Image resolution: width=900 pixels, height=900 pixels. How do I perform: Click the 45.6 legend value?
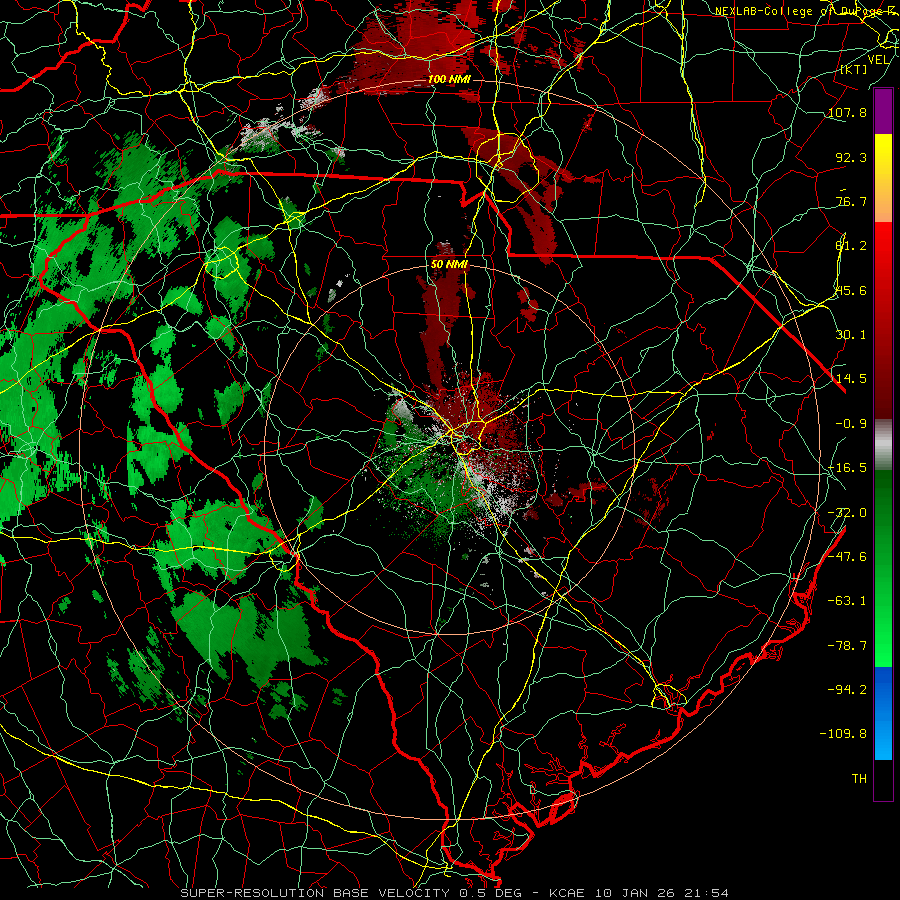pos(851,290)
